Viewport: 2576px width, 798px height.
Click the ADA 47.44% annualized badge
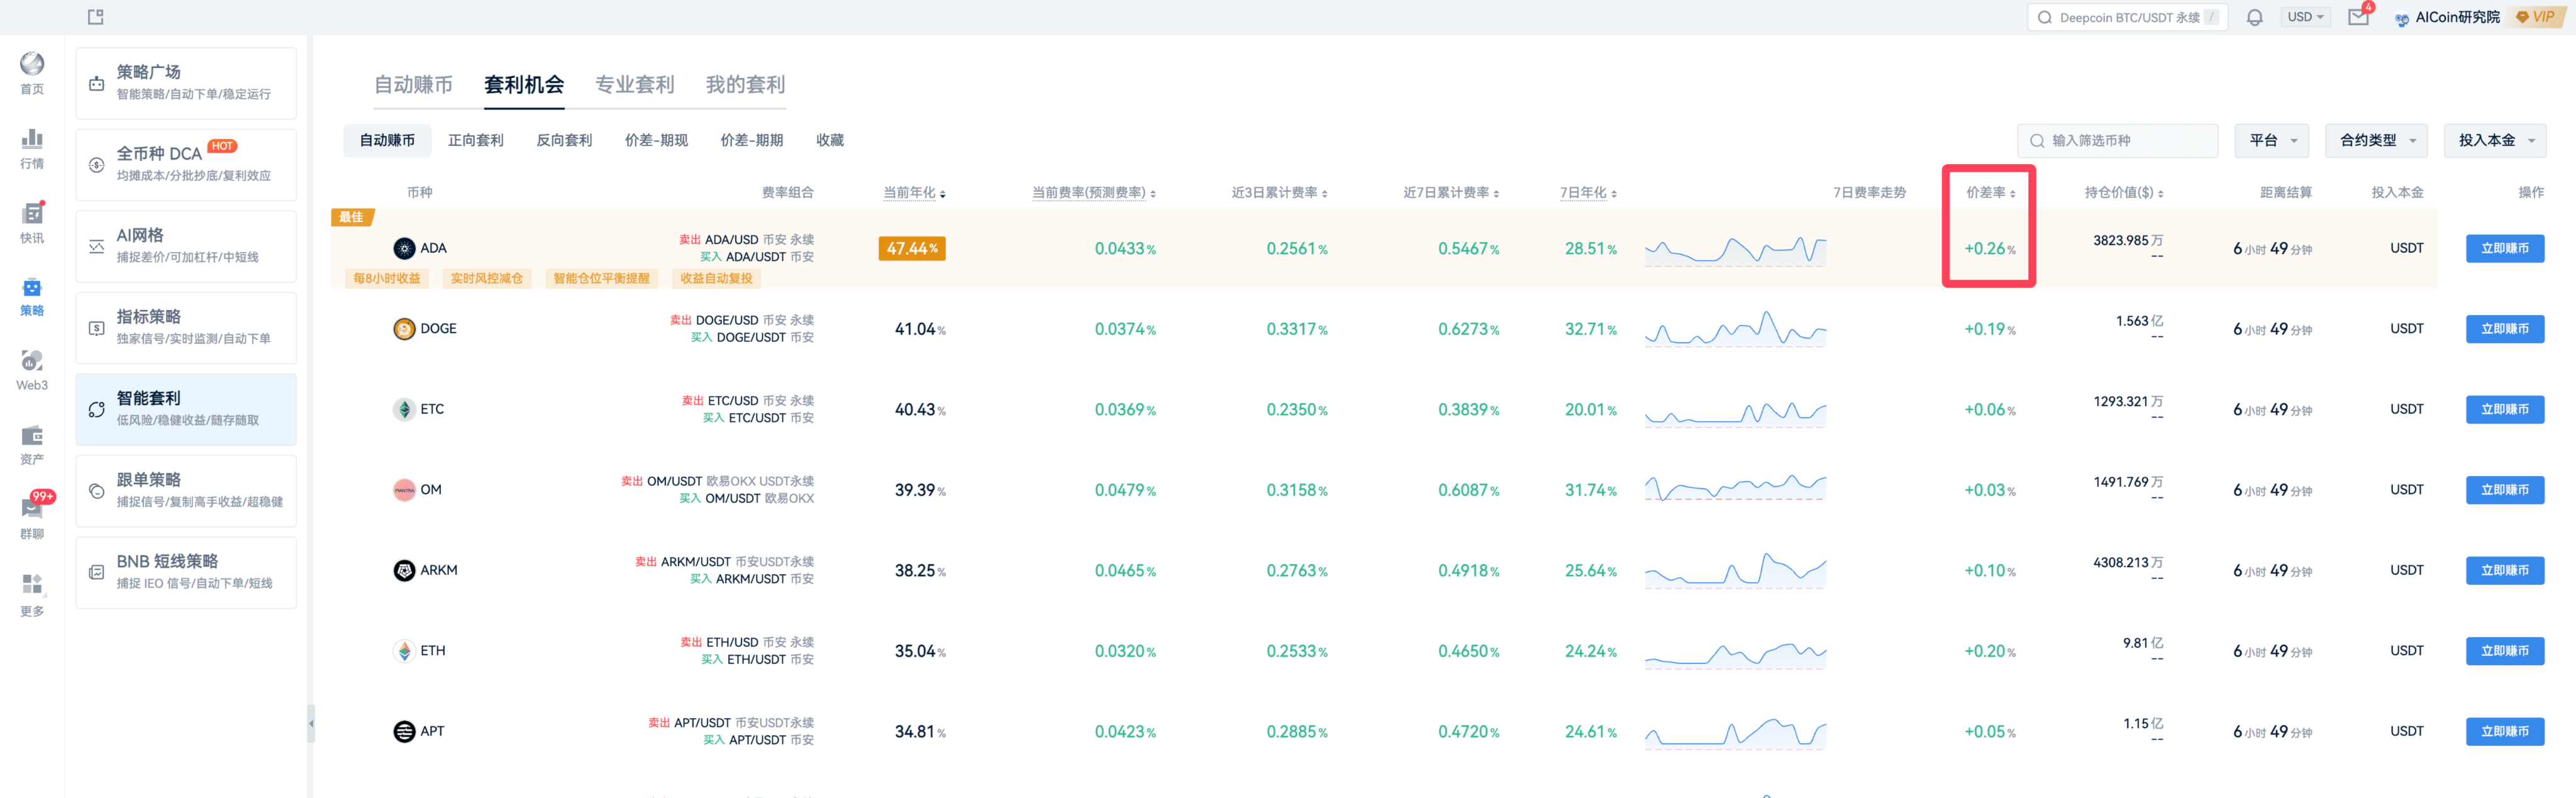click(x=912, y=248)
